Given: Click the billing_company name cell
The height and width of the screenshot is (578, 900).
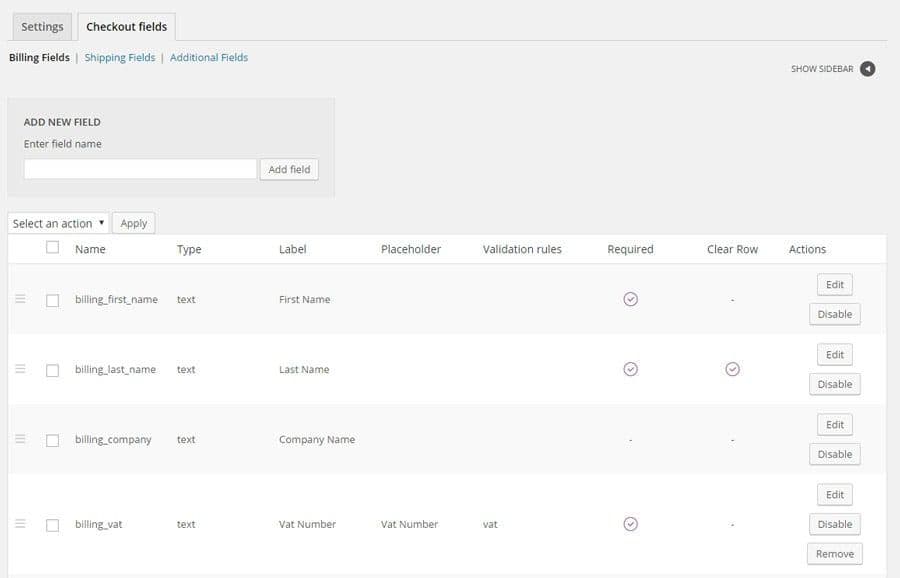Looking at the screenshot, I should (x=113, y=440).
